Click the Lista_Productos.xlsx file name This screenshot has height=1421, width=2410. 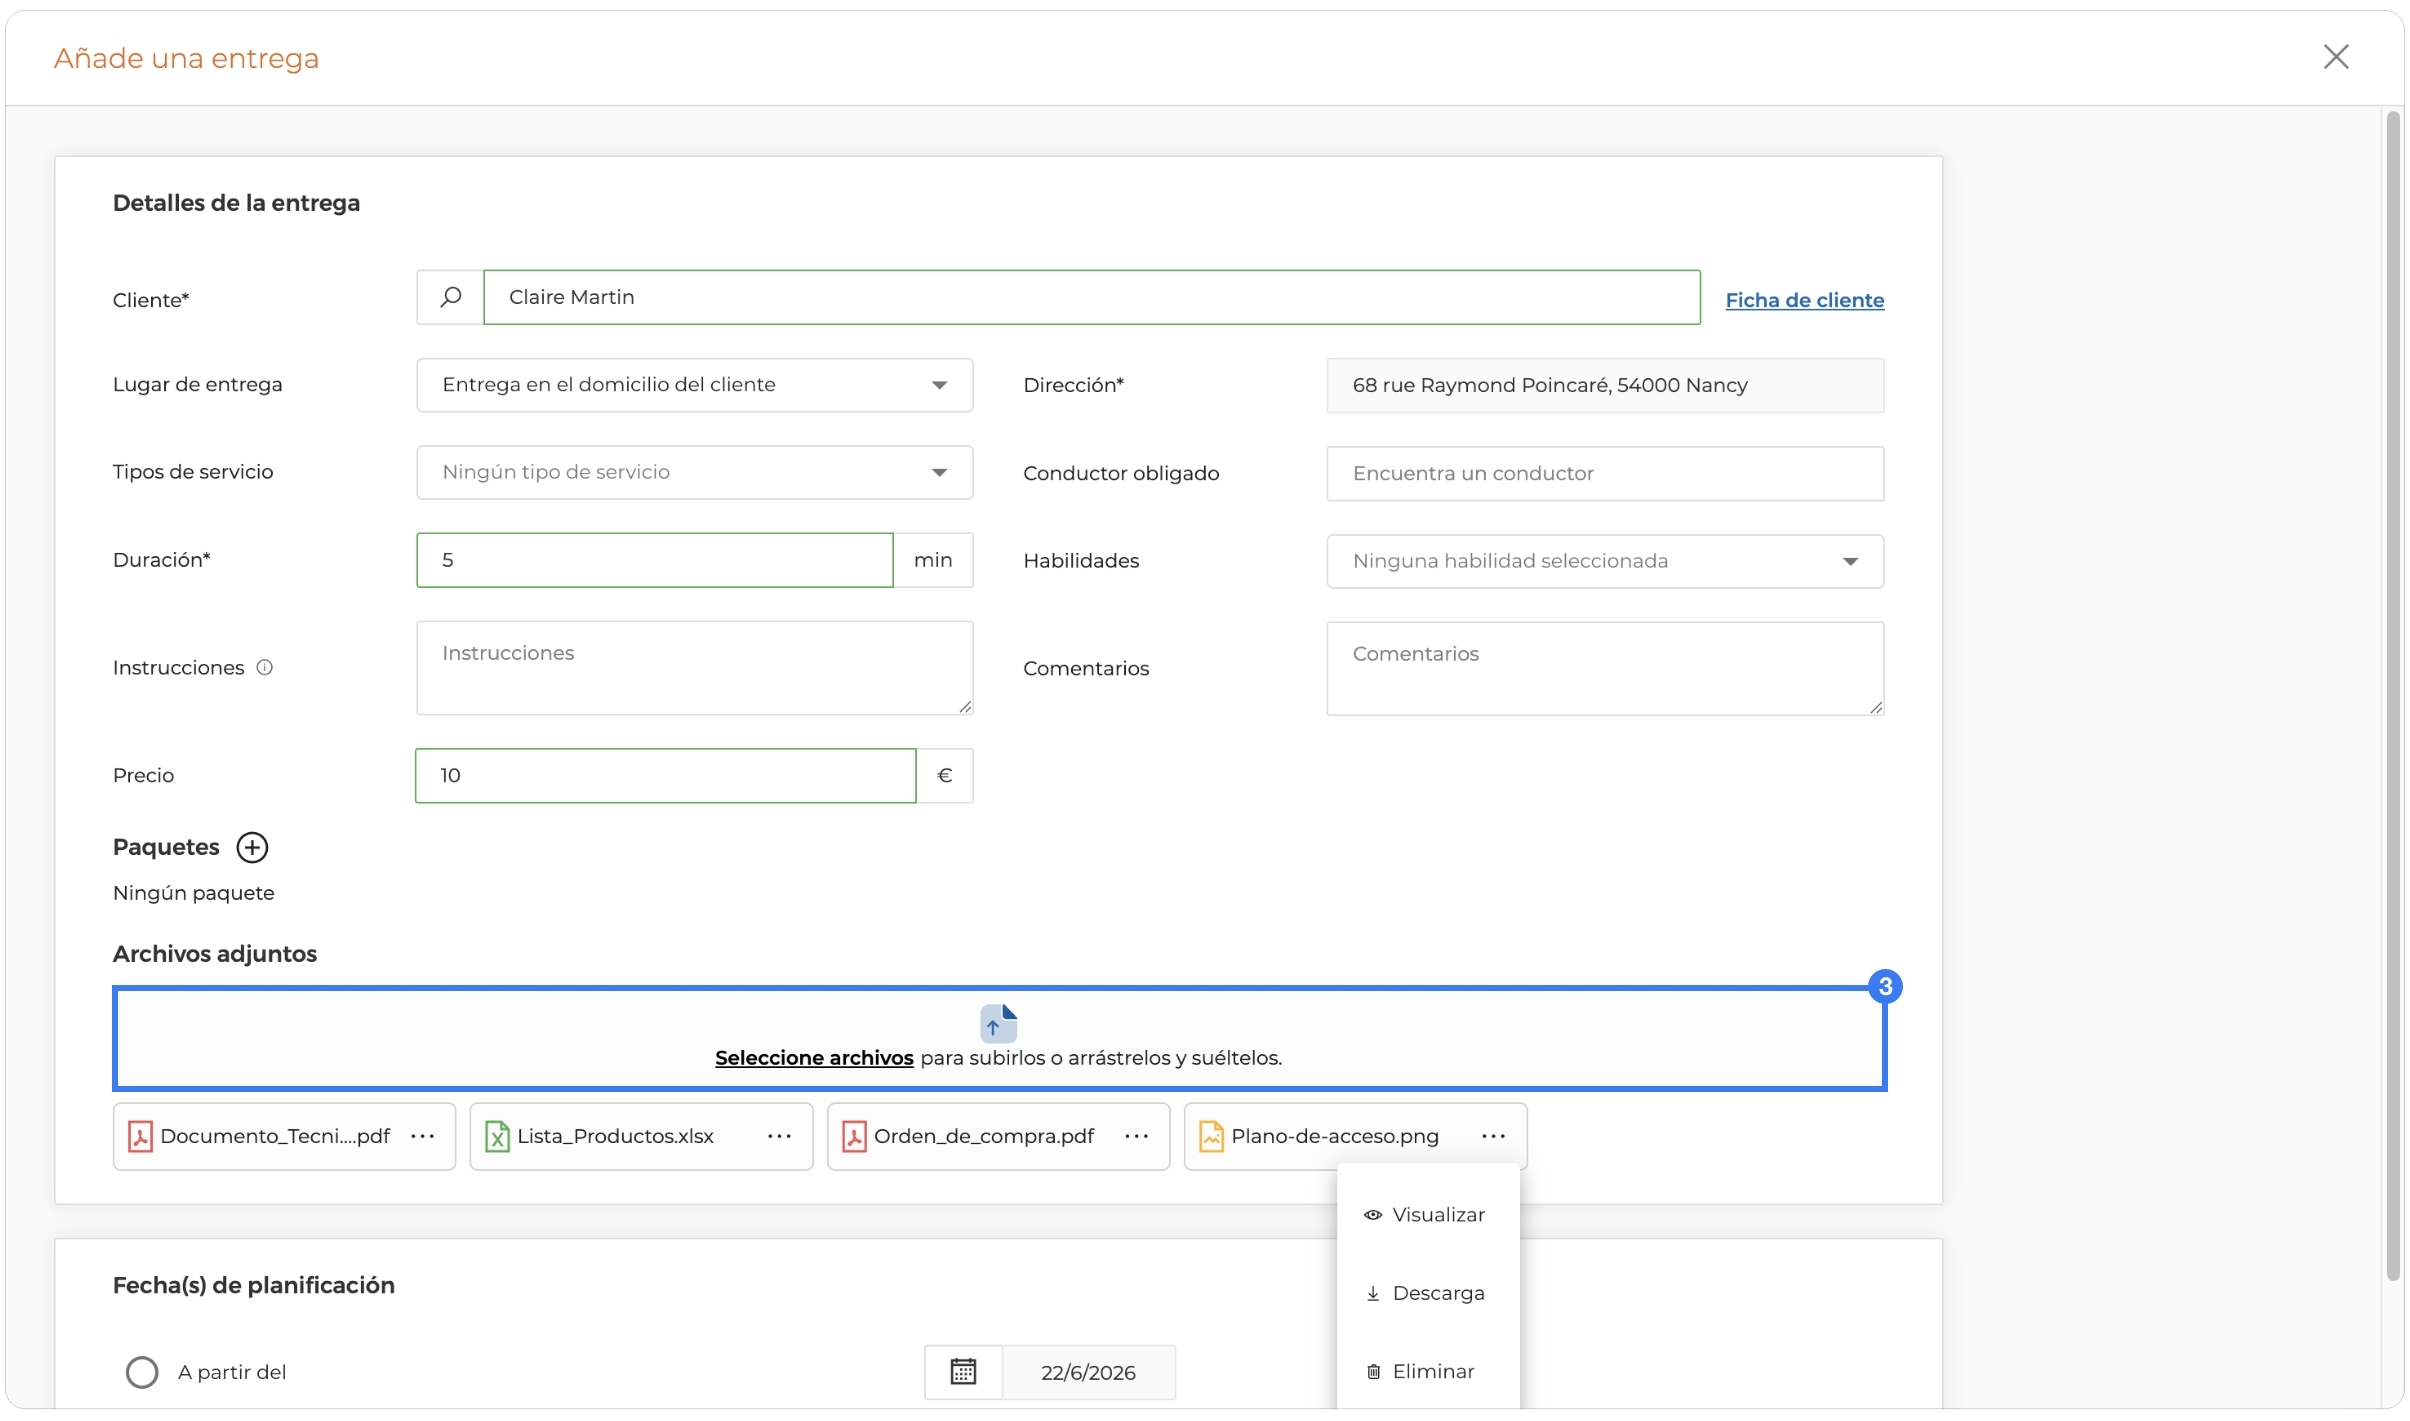pyautogui.click(x=615, y=1137)
